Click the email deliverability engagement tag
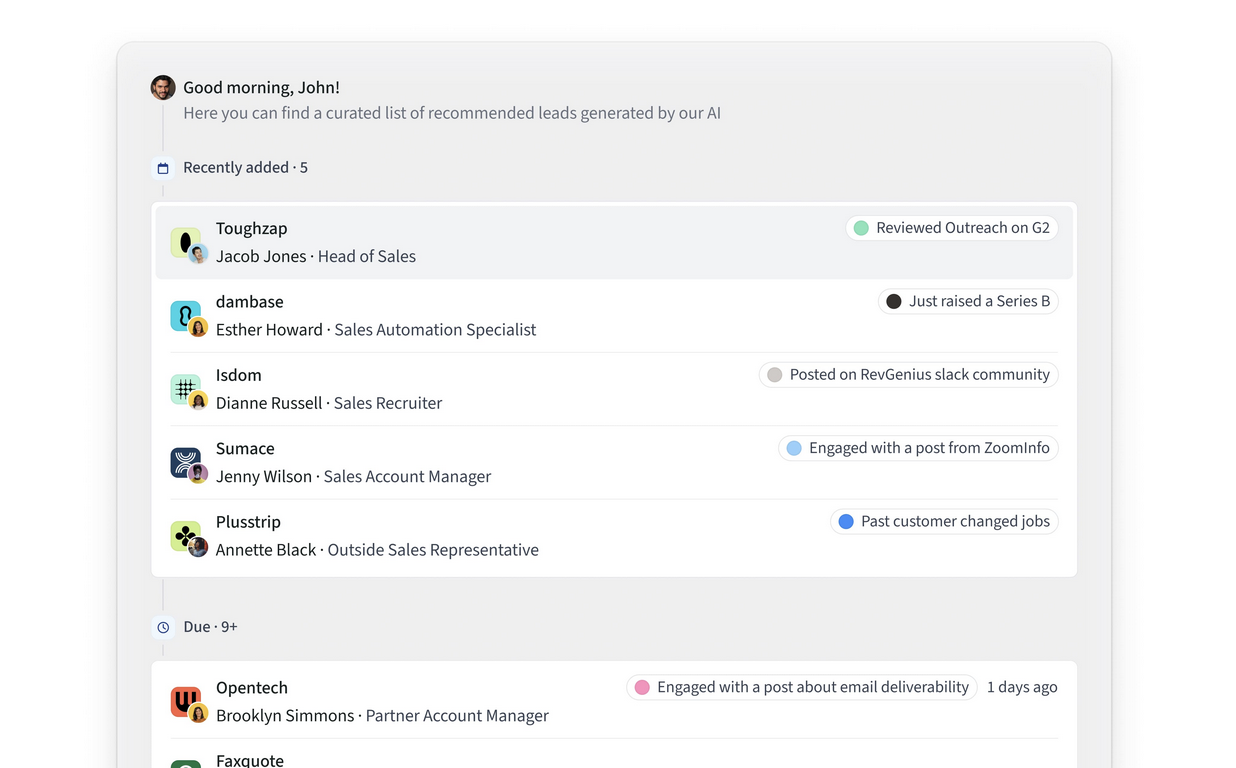This screenshot has width=1236, height=768. (x=801, y=687)
